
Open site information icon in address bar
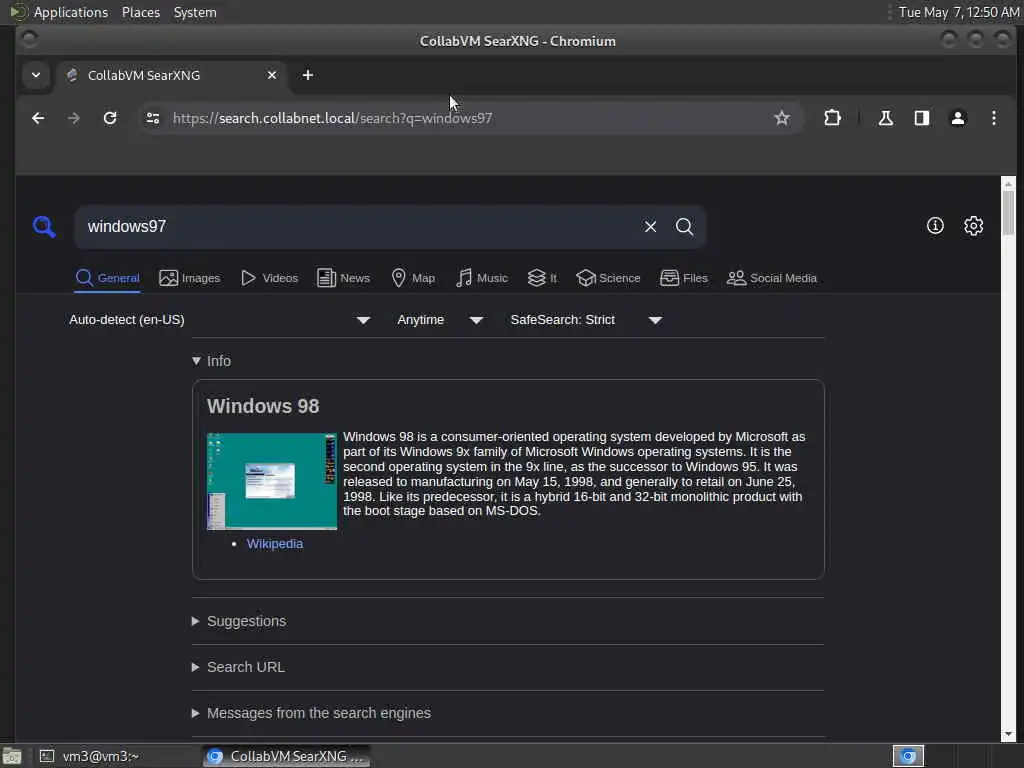(153, 118)
